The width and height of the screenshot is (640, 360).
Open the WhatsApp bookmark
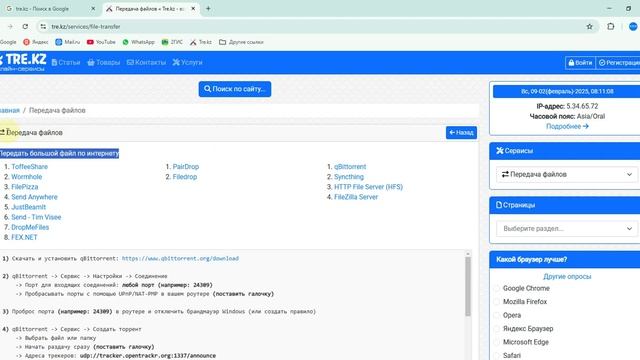(138, 42)
